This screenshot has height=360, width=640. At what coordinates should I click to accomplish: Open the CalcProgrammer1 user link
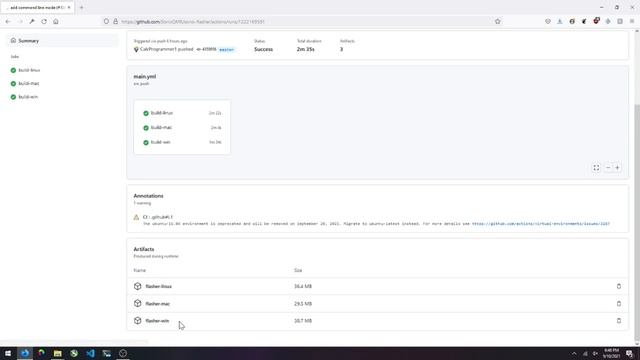tap(158, 49)
